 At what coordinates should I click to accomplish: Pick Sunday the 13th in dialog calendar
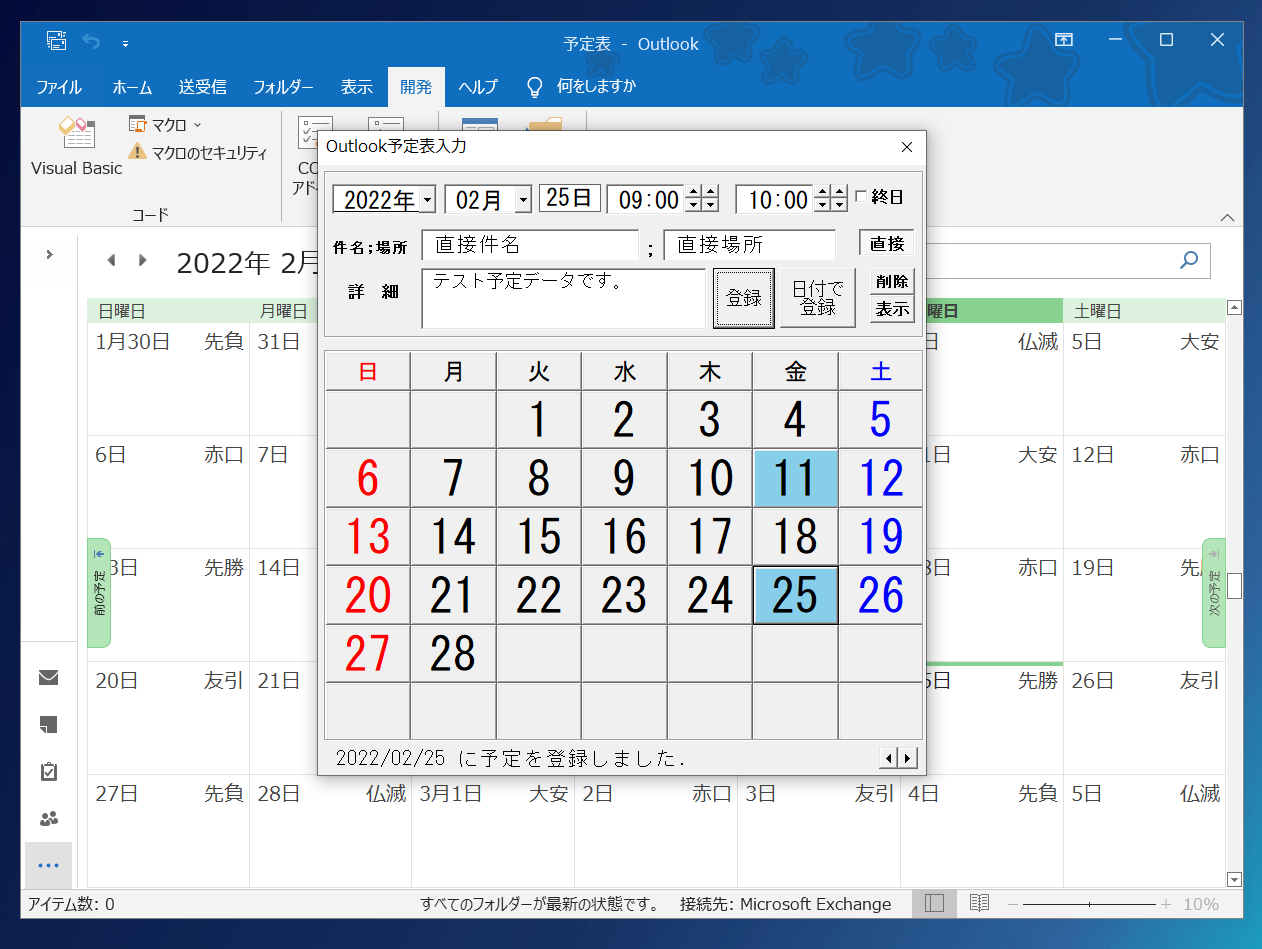tap(368, 536)
